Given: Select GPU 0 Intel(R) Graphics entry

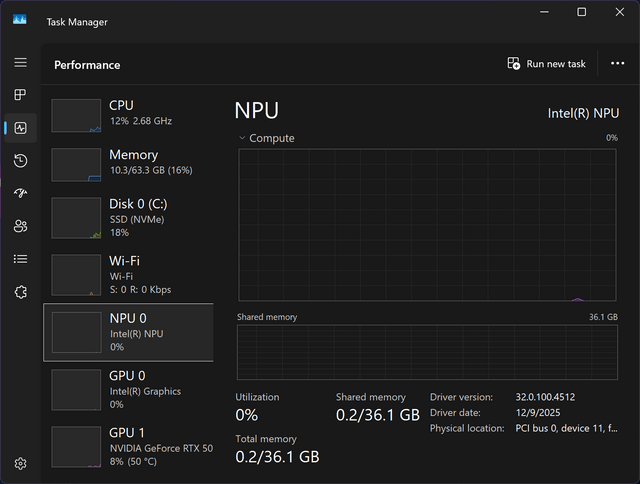Looking at the screenshot, I should click(128, 390).
